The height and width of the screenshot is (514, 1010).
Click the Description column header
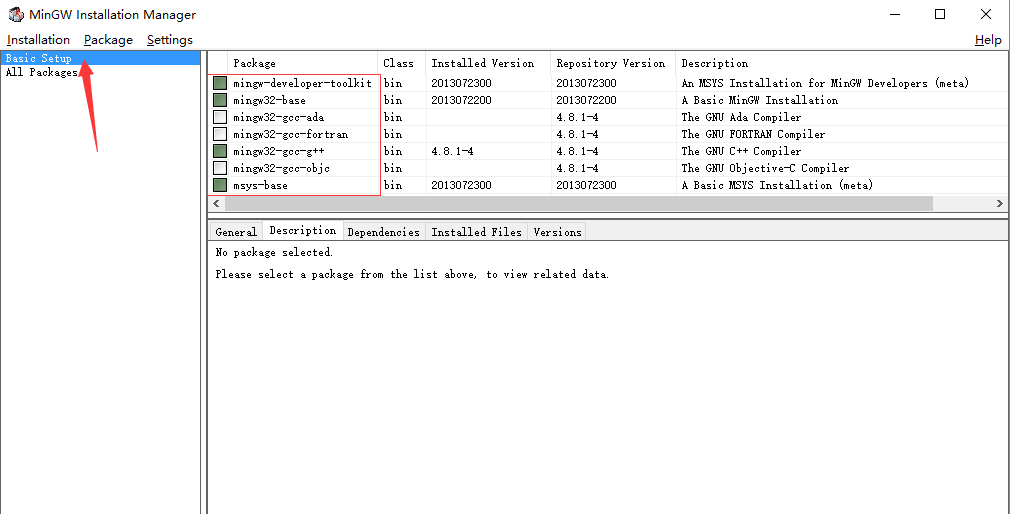click(843, 63)
